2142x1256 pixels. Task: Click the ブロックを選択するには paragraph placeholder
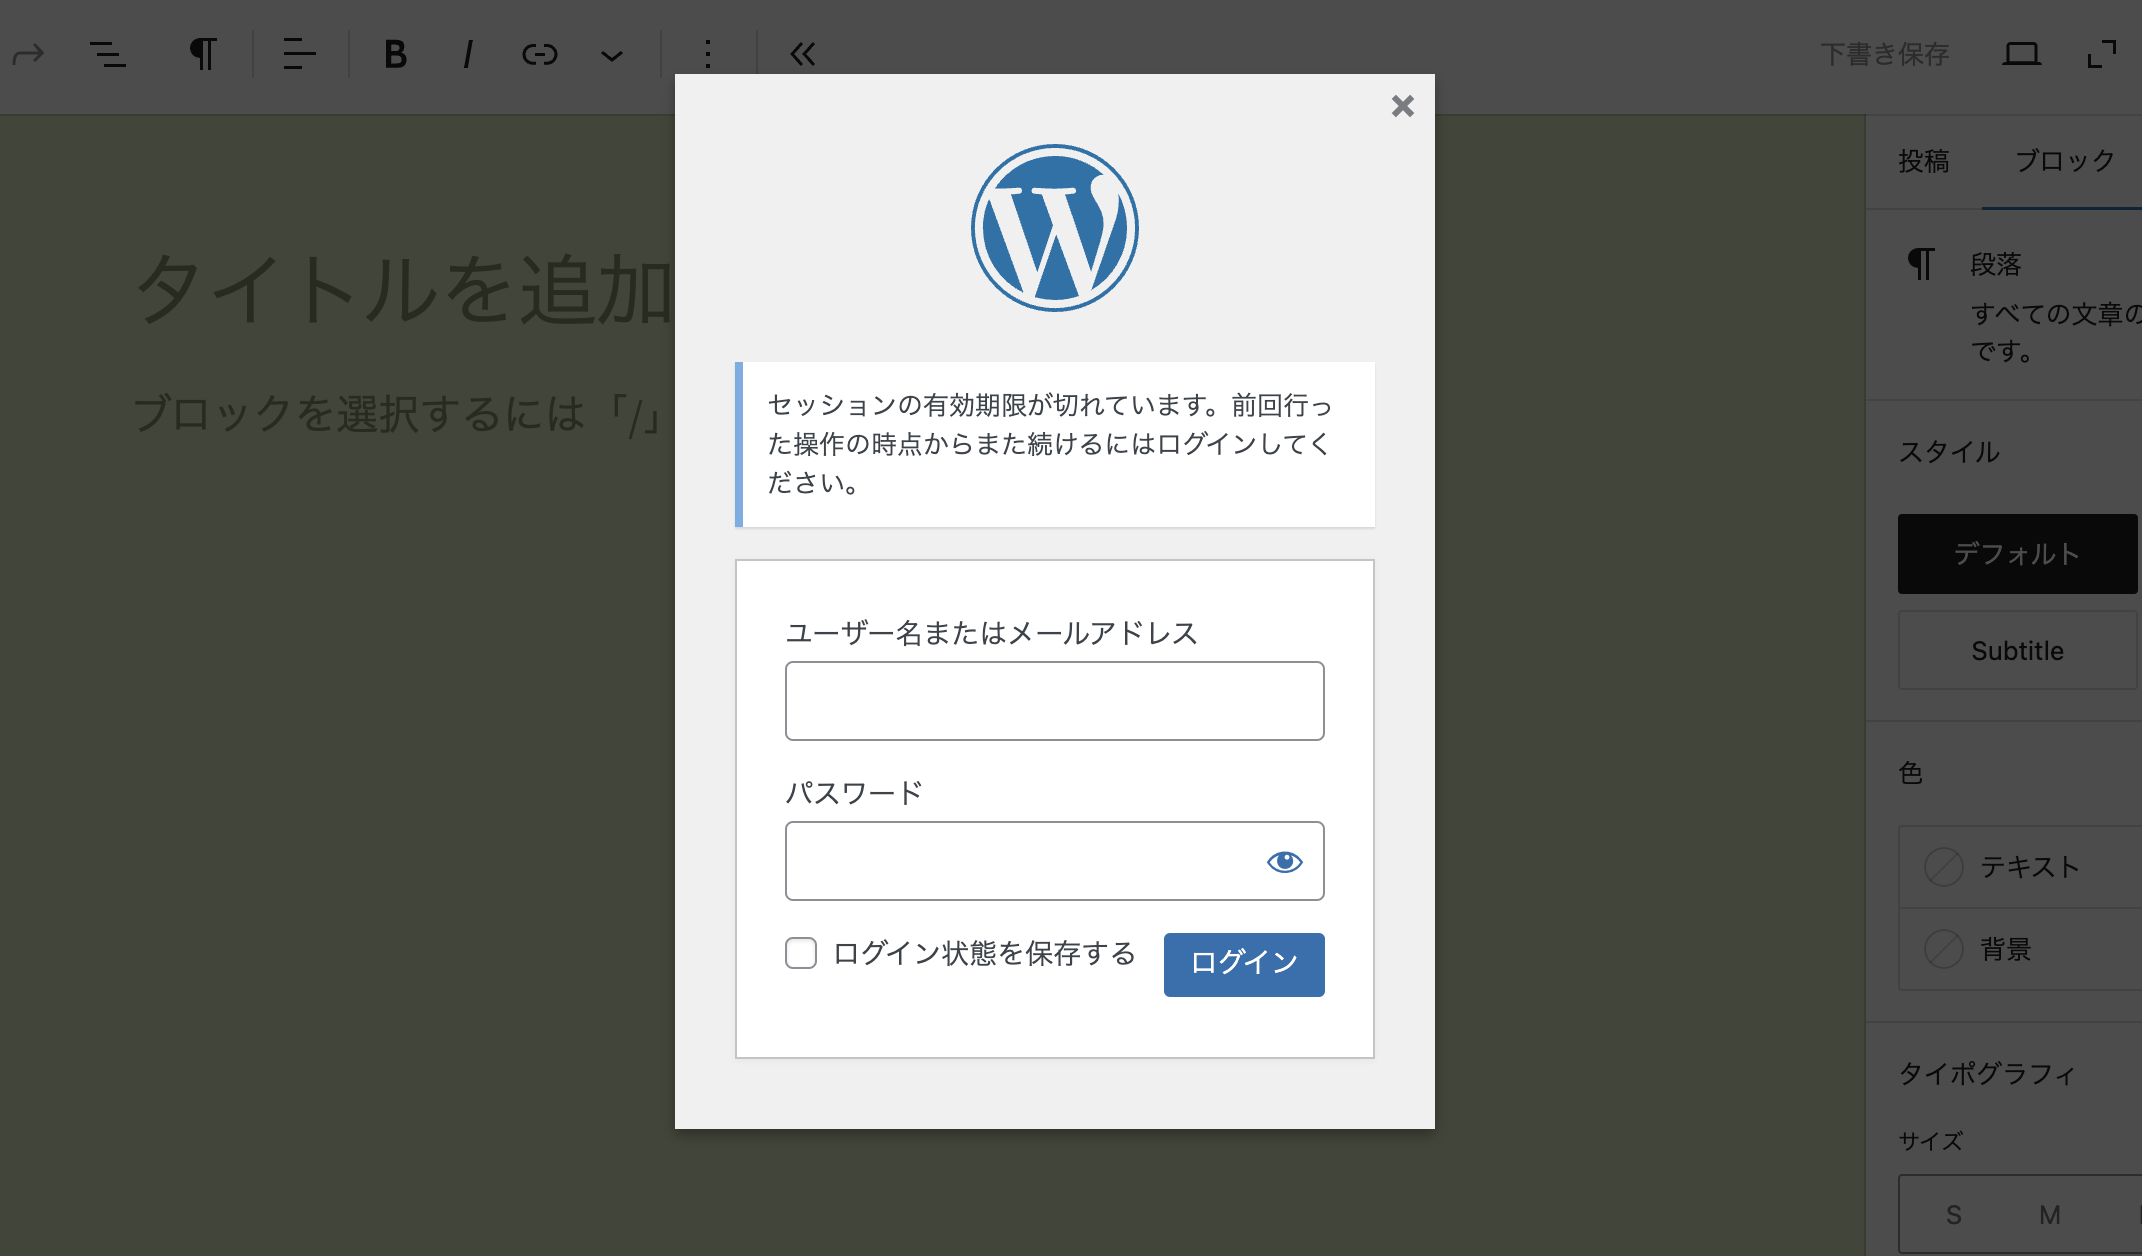tap(396, 414)
